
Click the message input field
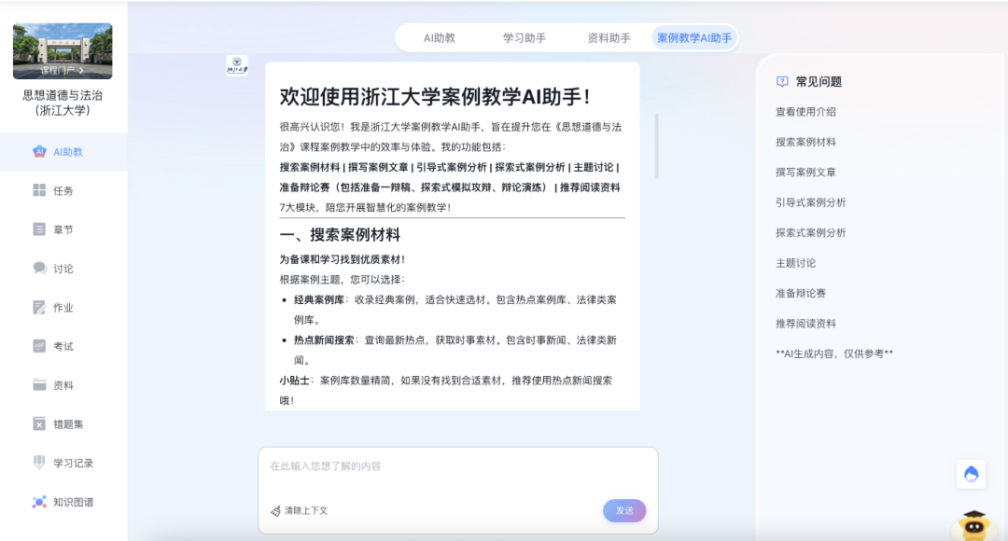click(457, 467)
